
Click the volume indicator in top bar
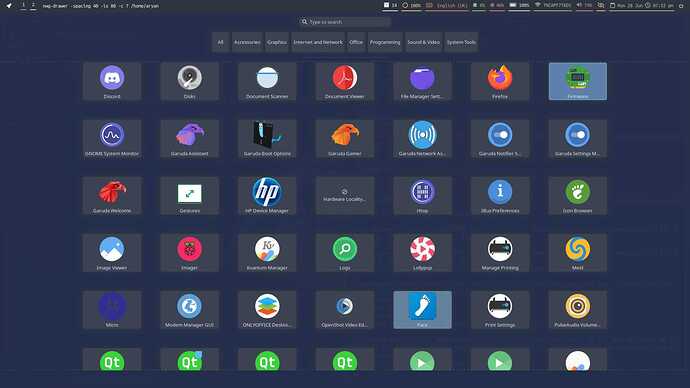point(584,6)
